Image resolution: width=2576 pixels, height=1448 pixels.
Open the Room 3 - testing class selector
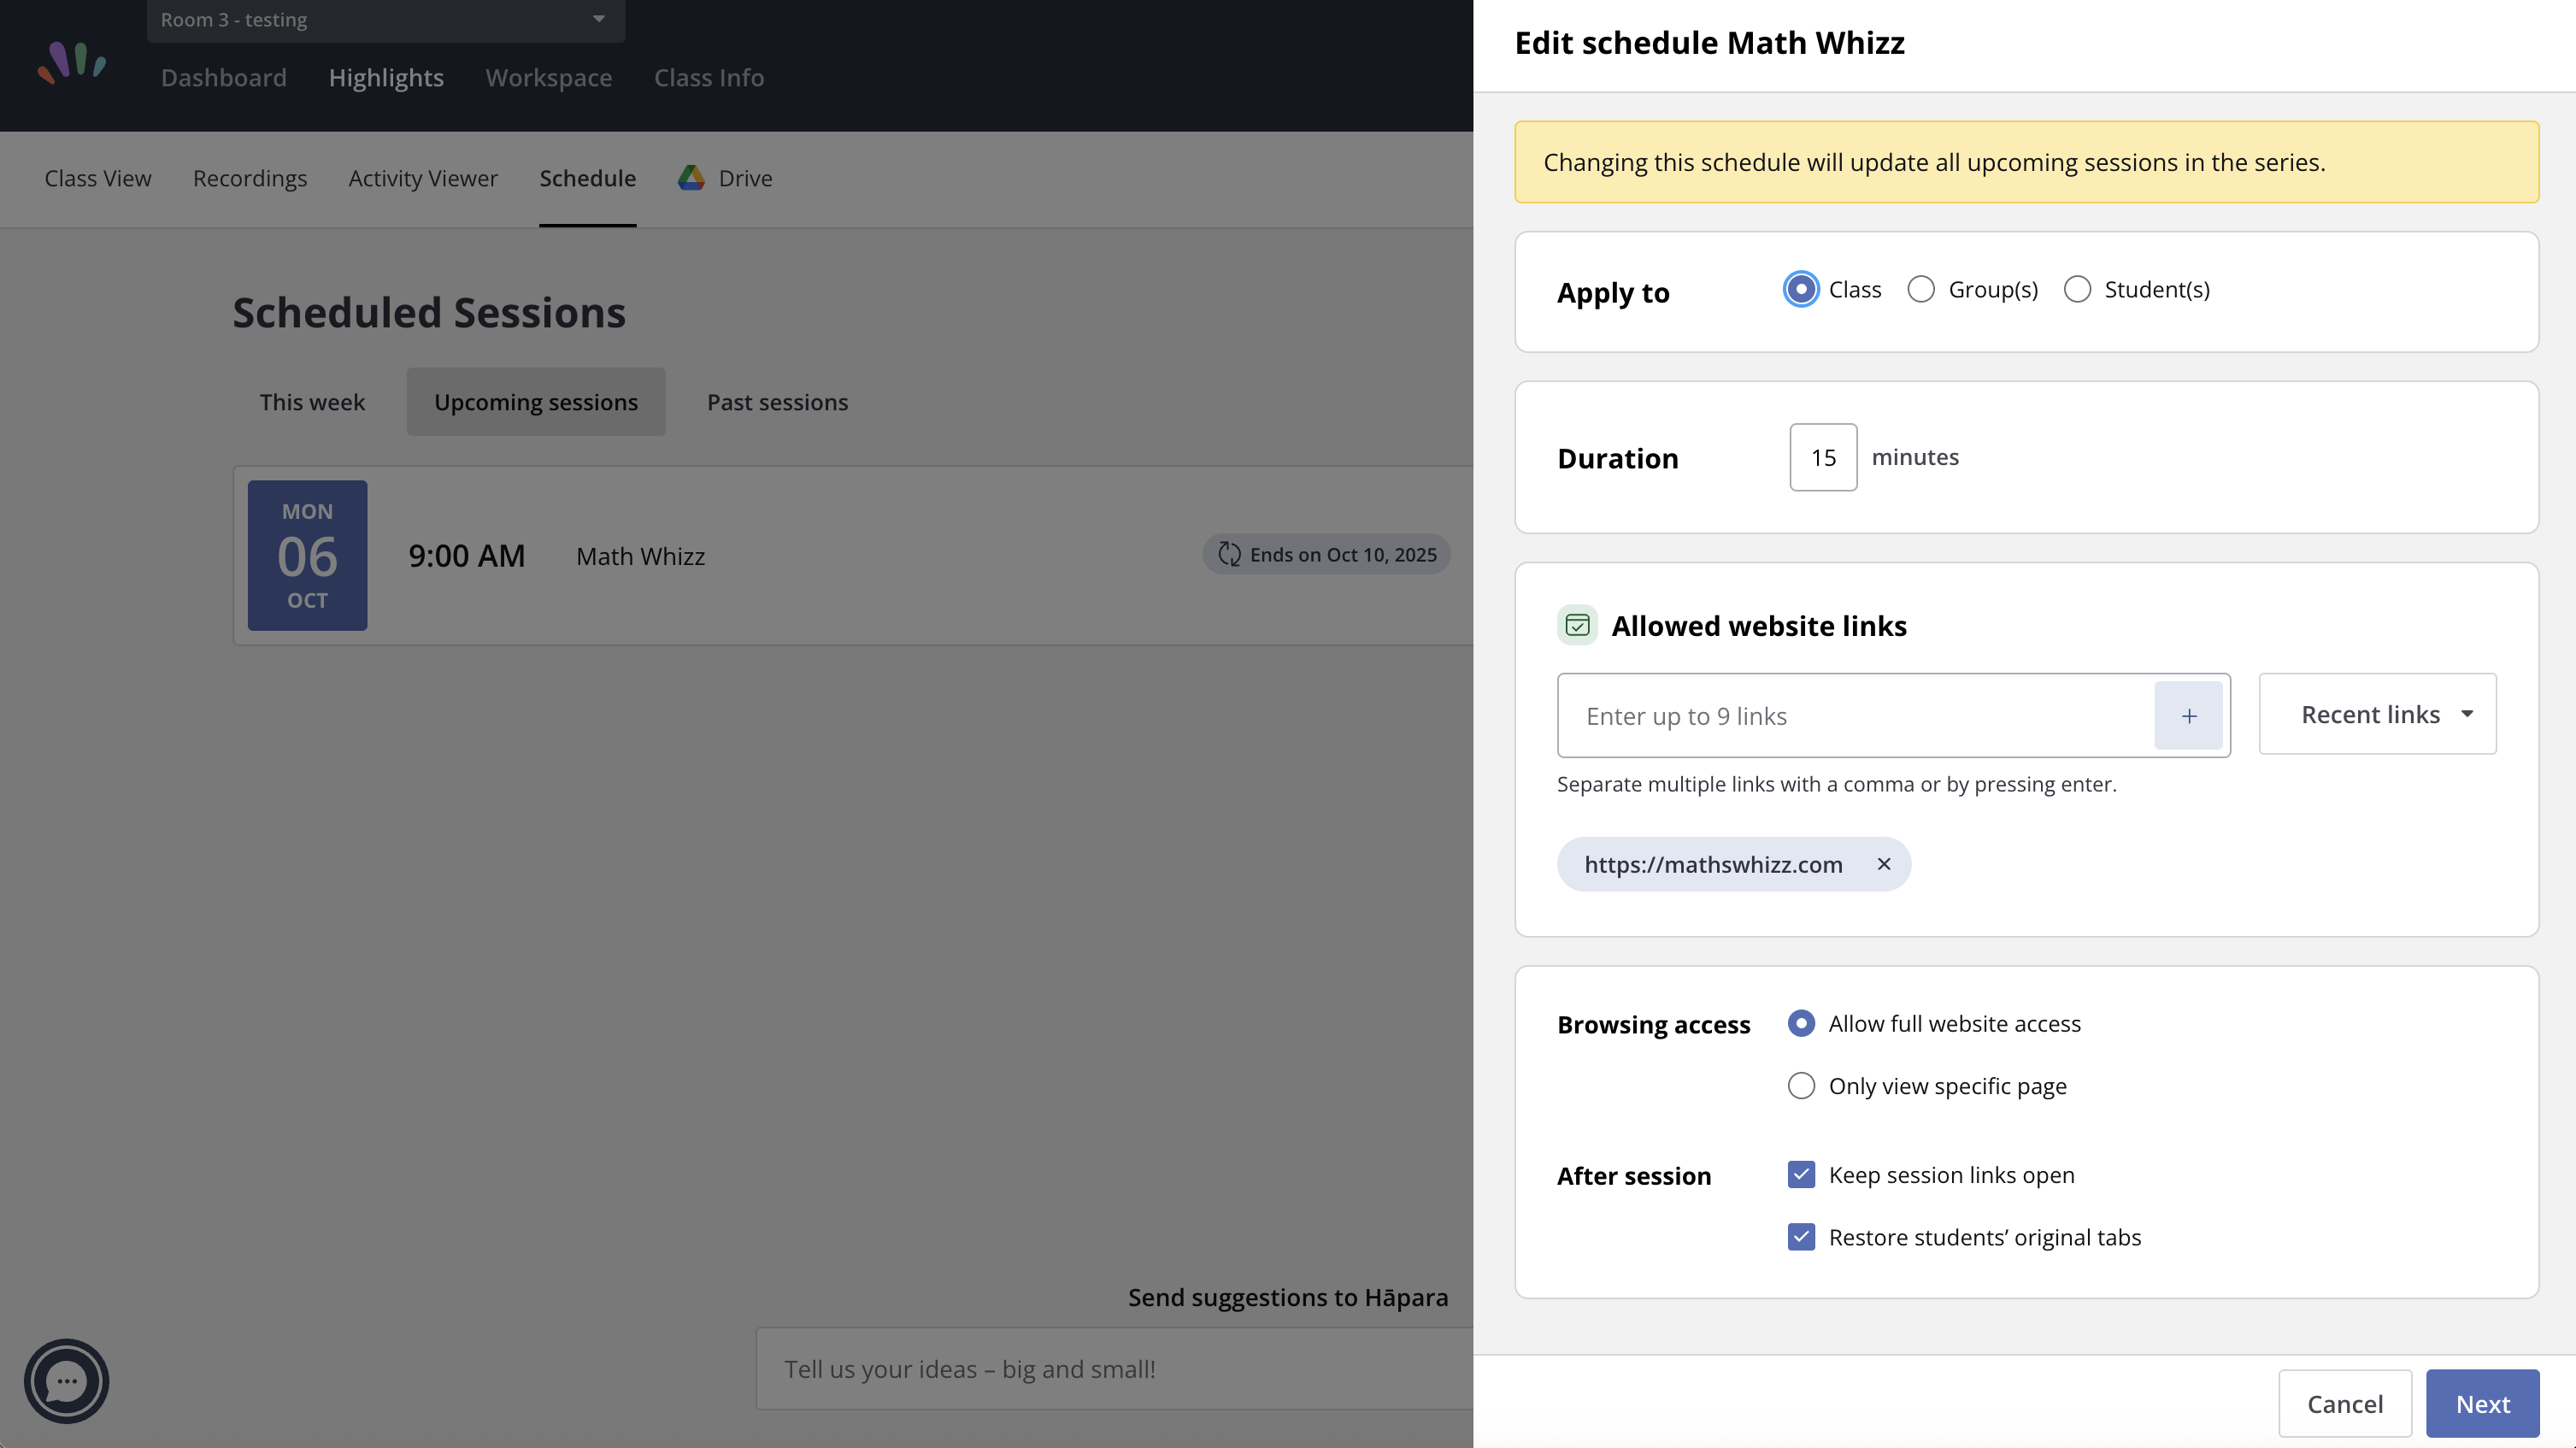(x=386, y=20)
